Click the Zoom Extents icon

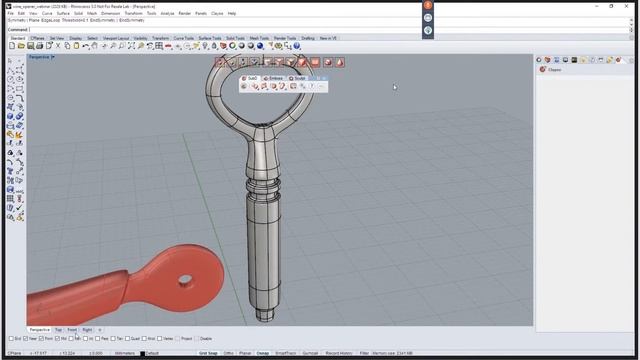(131, 46)
